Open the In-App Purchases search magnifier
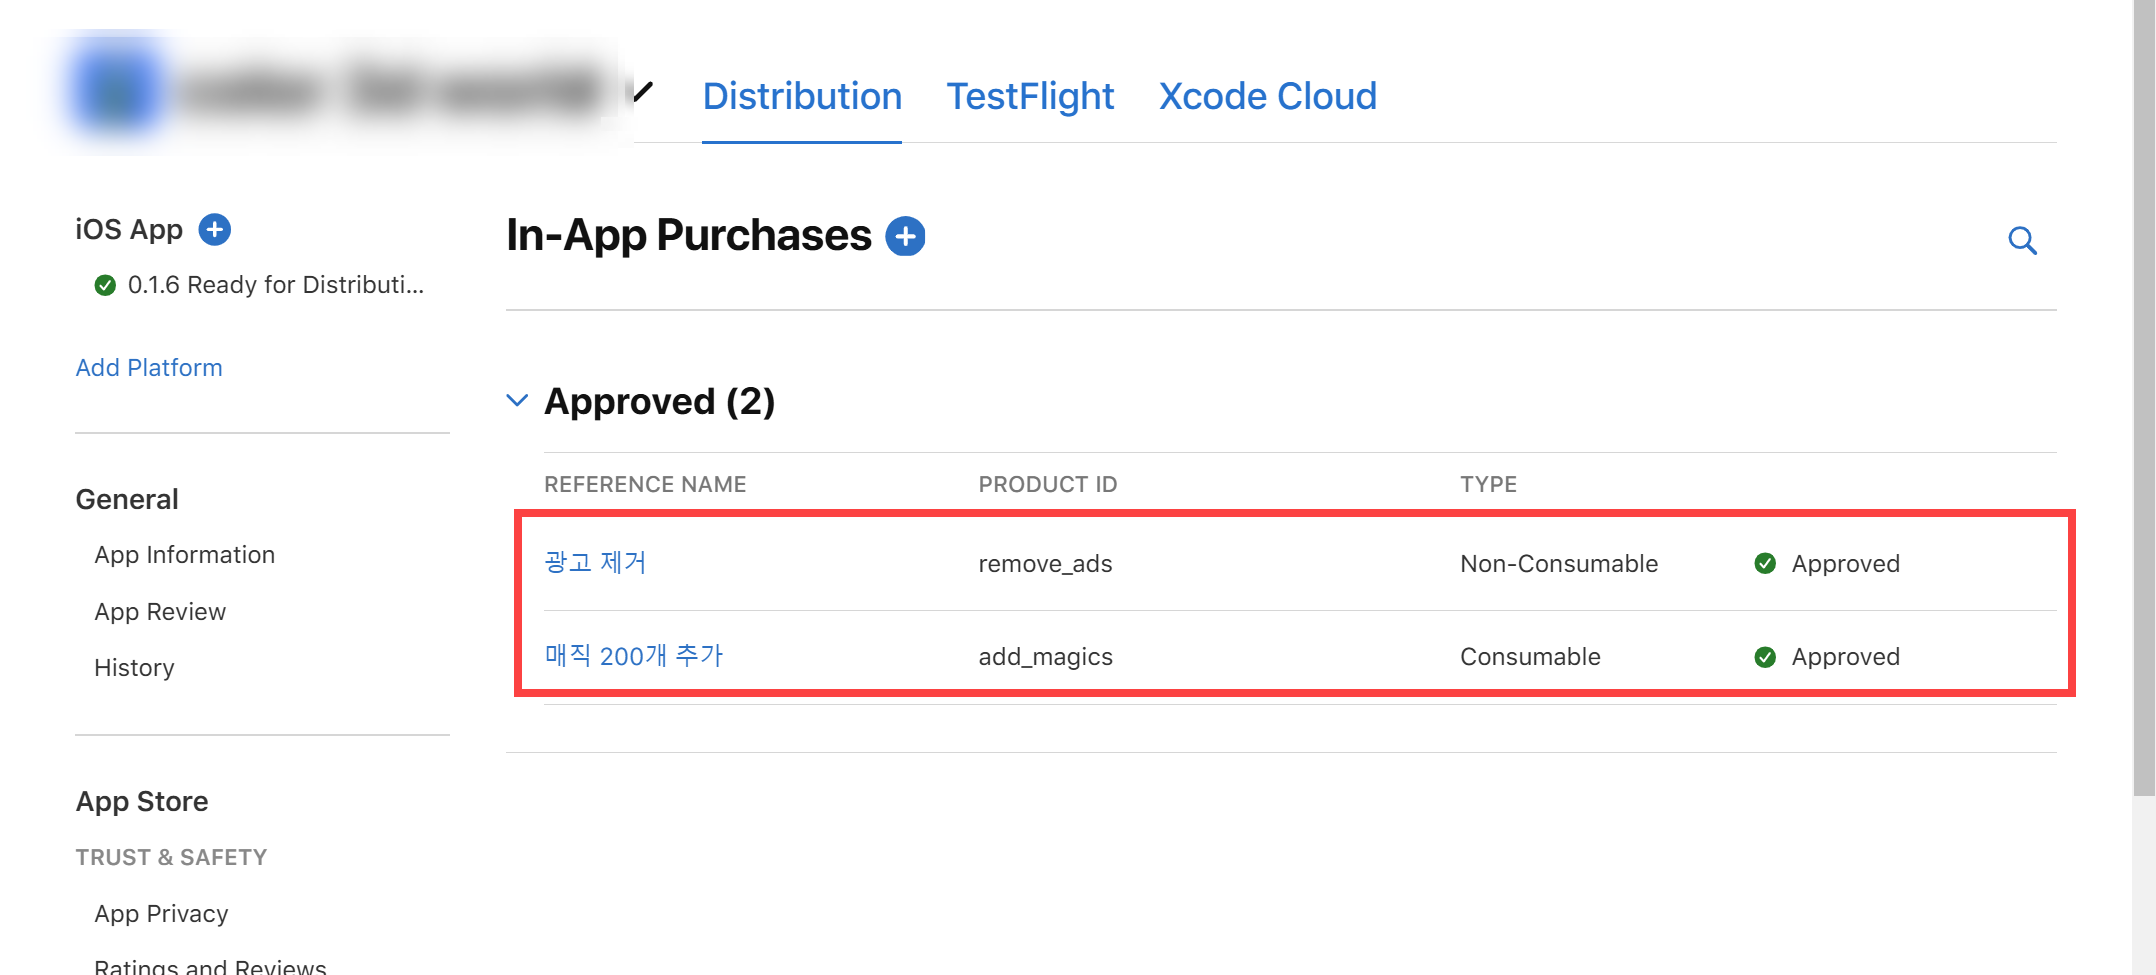2156x975 pixels. pyautogui.click(x=2022, y=240)
